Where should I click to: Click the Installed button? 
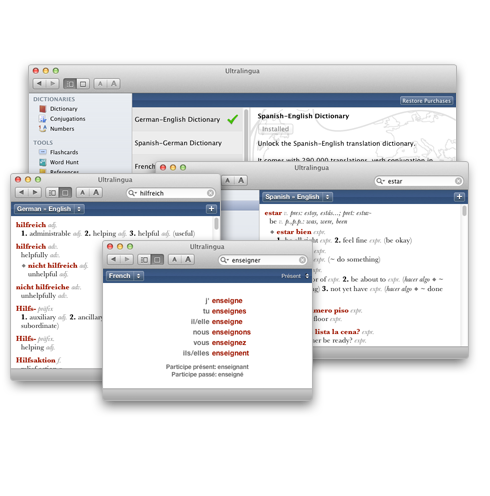tap(275, 129)
